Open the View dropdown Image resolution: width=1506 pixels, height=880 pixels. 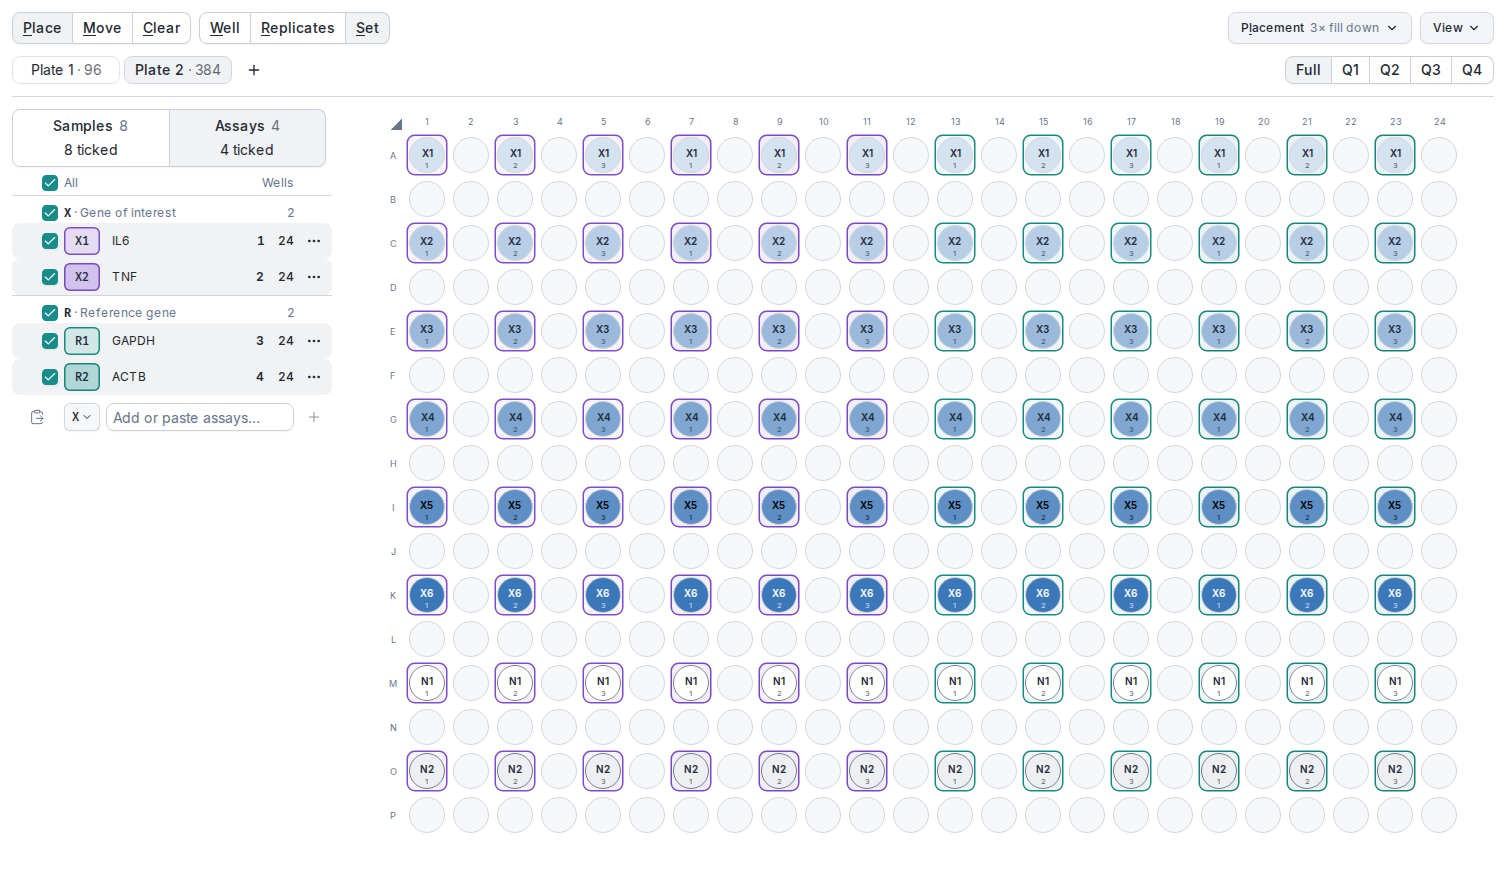pos(1456,28)
